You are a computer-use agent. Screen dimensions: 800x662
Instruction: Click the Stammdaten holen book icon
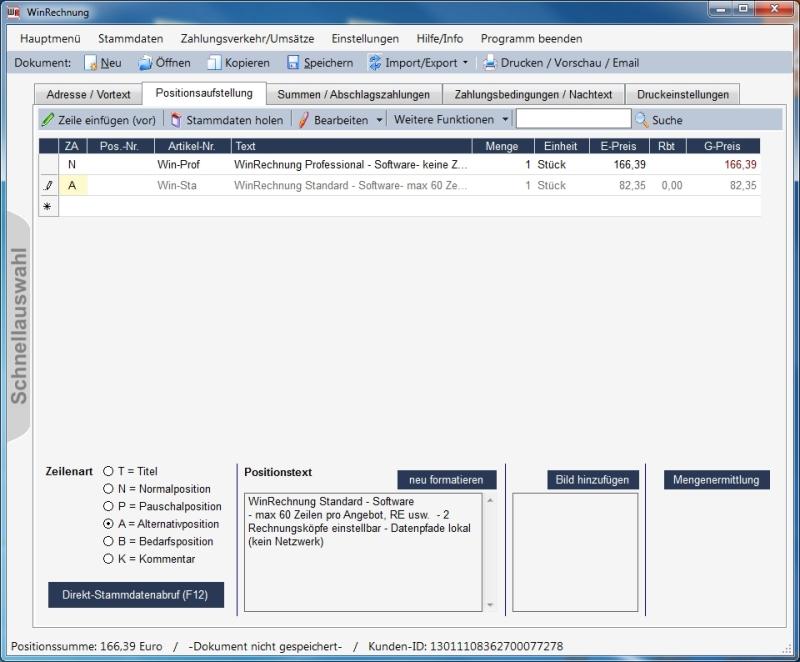pyautogui.click(x=176, y=120)
